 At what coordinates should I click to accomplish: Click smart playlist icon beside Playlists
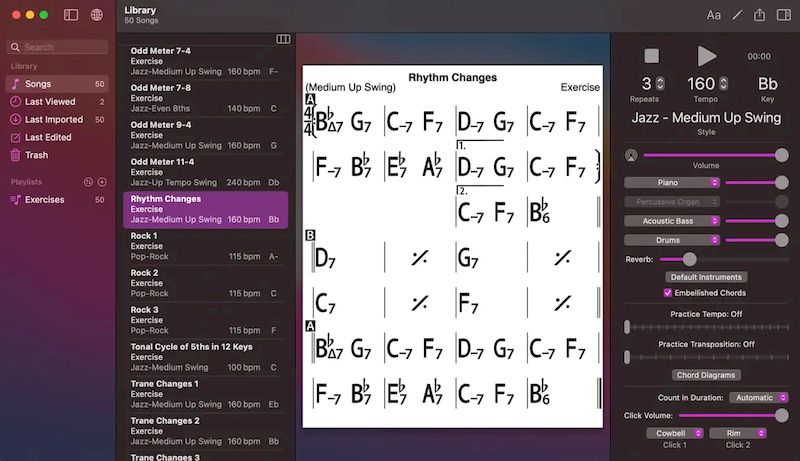pos(88,182)
